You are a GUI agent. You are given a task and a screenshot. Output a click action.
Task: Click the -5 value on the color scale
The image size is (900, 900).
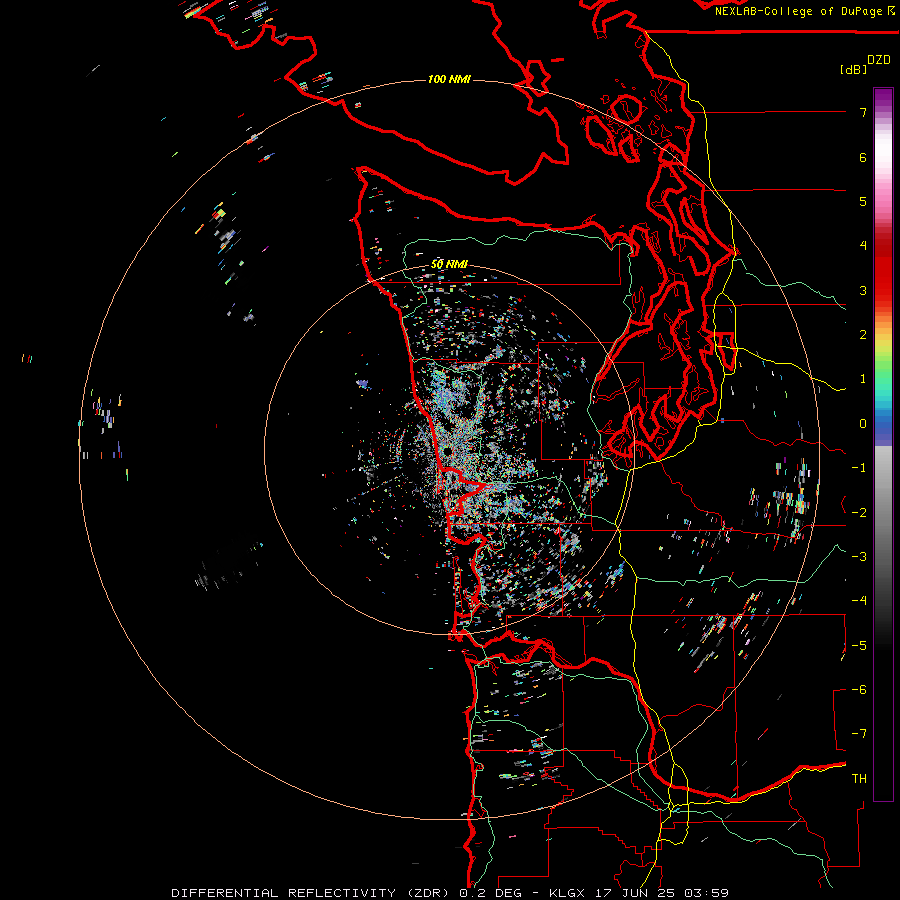click(859, 646)
